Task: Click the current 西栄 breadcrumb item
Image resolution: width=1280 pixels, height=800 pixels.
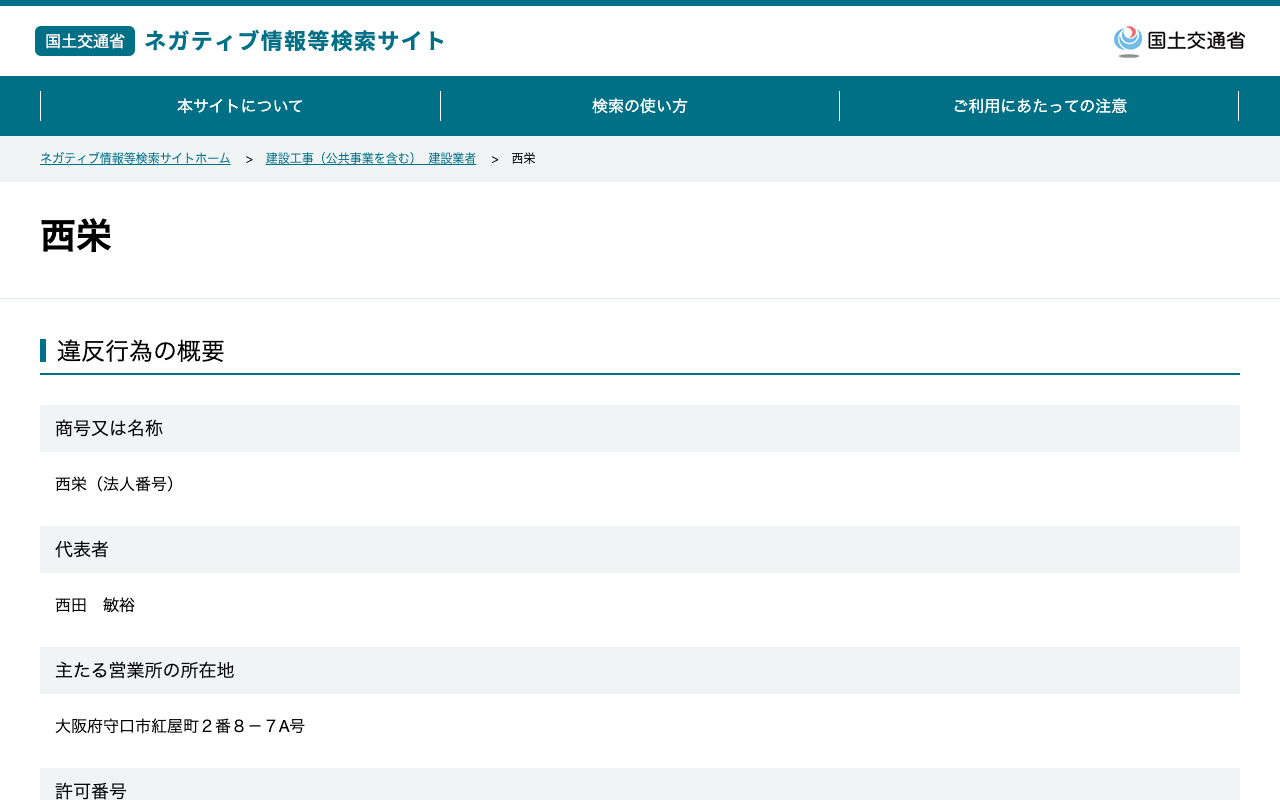Action: click(x=524, y=159)
